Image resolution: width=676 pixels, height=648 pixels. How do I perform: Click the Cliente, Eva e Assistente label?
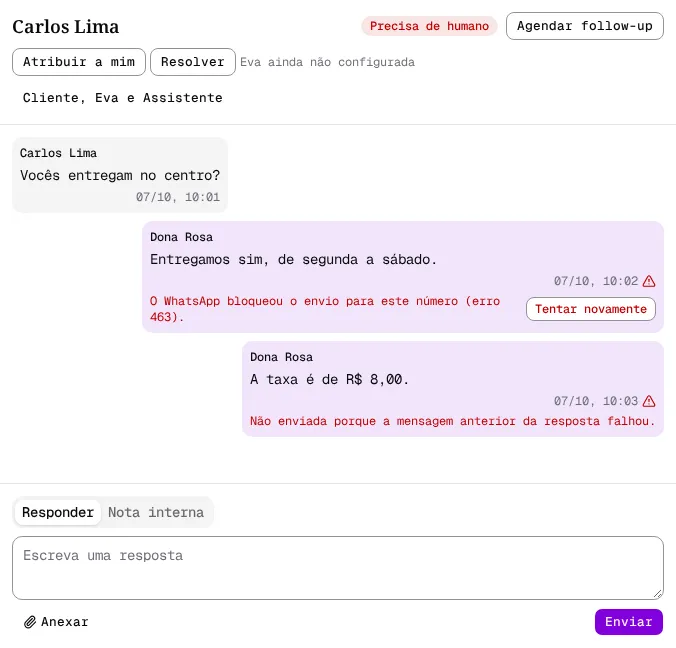(x=122, y=98)
